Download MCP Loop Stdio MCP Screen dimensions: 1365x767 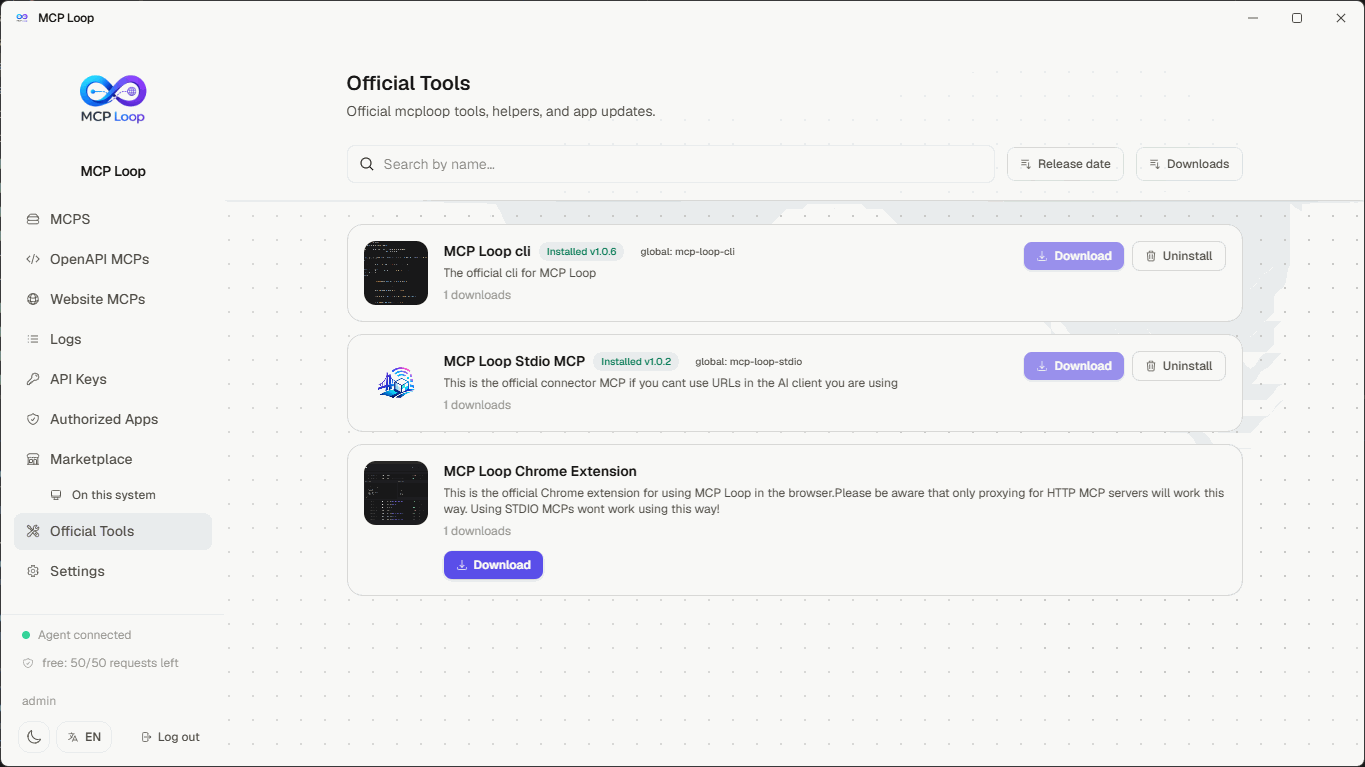click(1074, 366)
